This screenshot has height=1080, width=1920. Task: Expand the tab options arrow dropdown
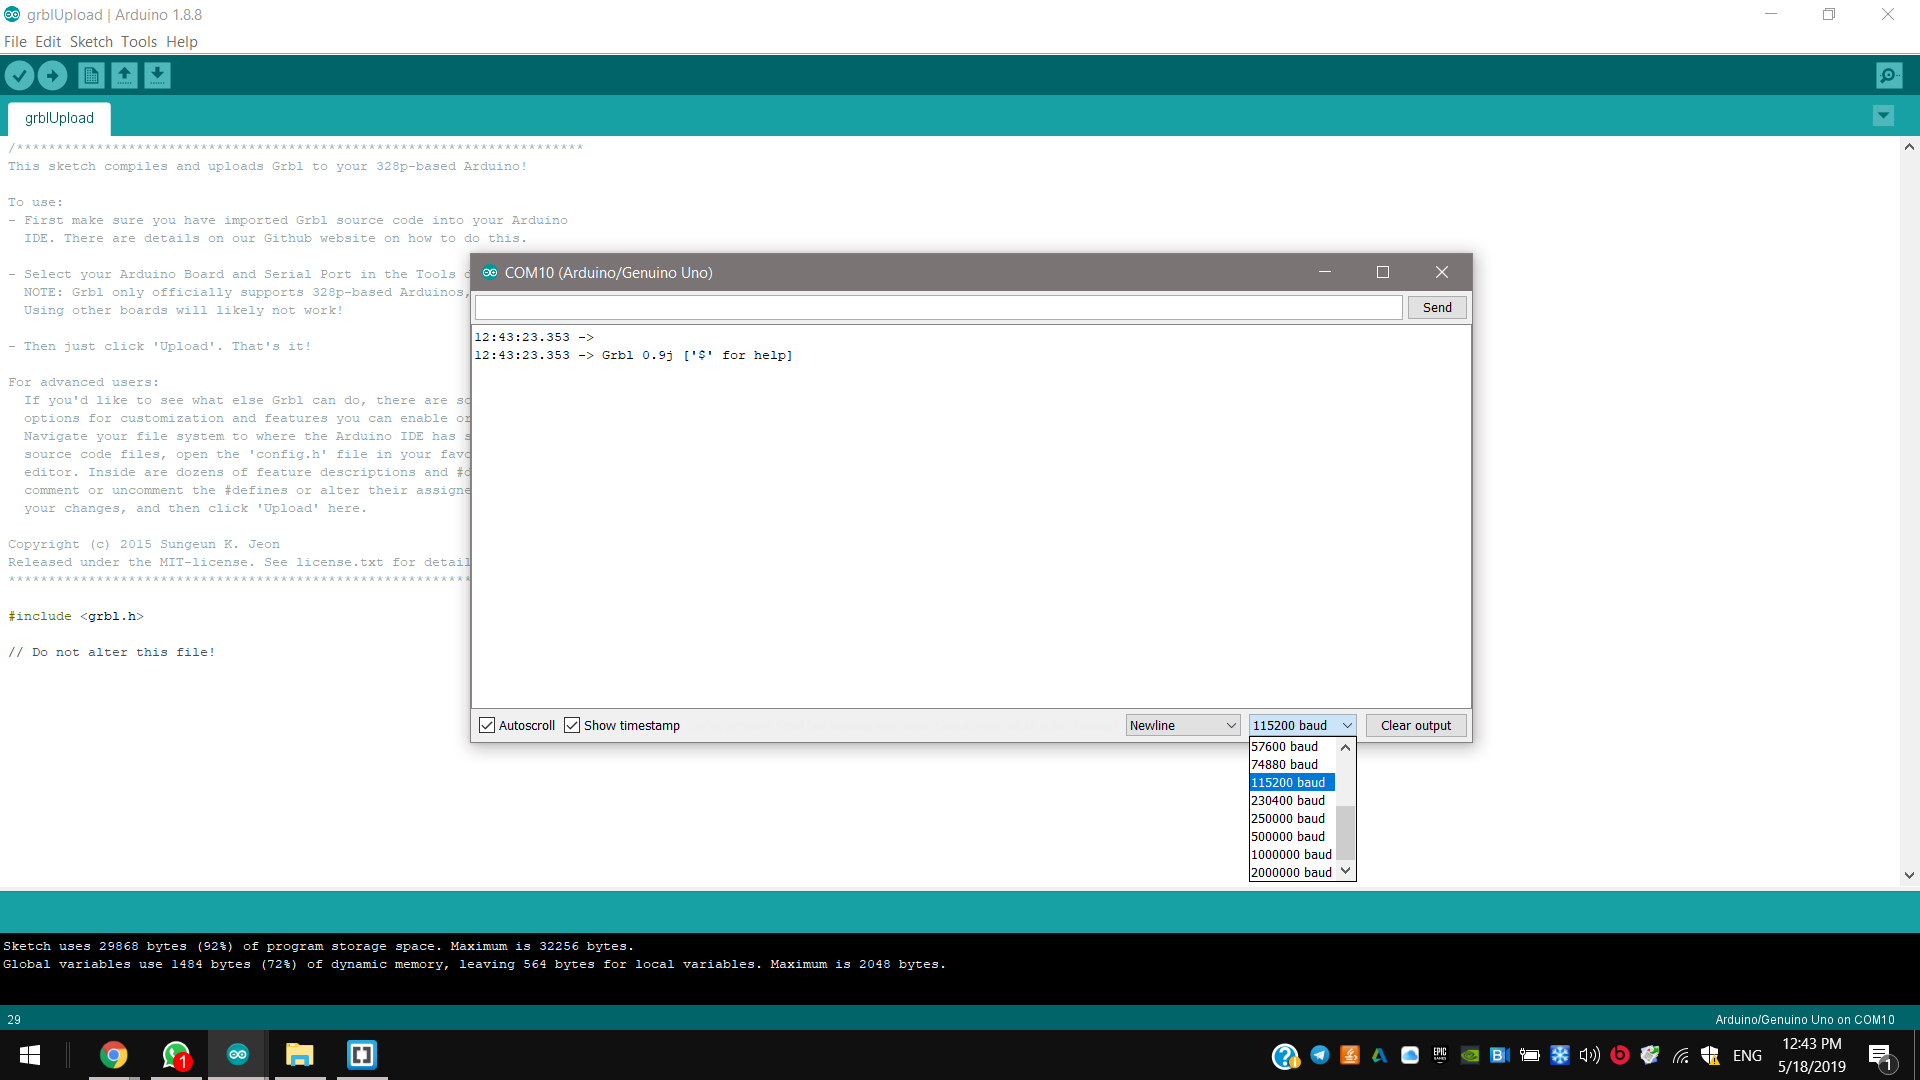point(1883,116)
